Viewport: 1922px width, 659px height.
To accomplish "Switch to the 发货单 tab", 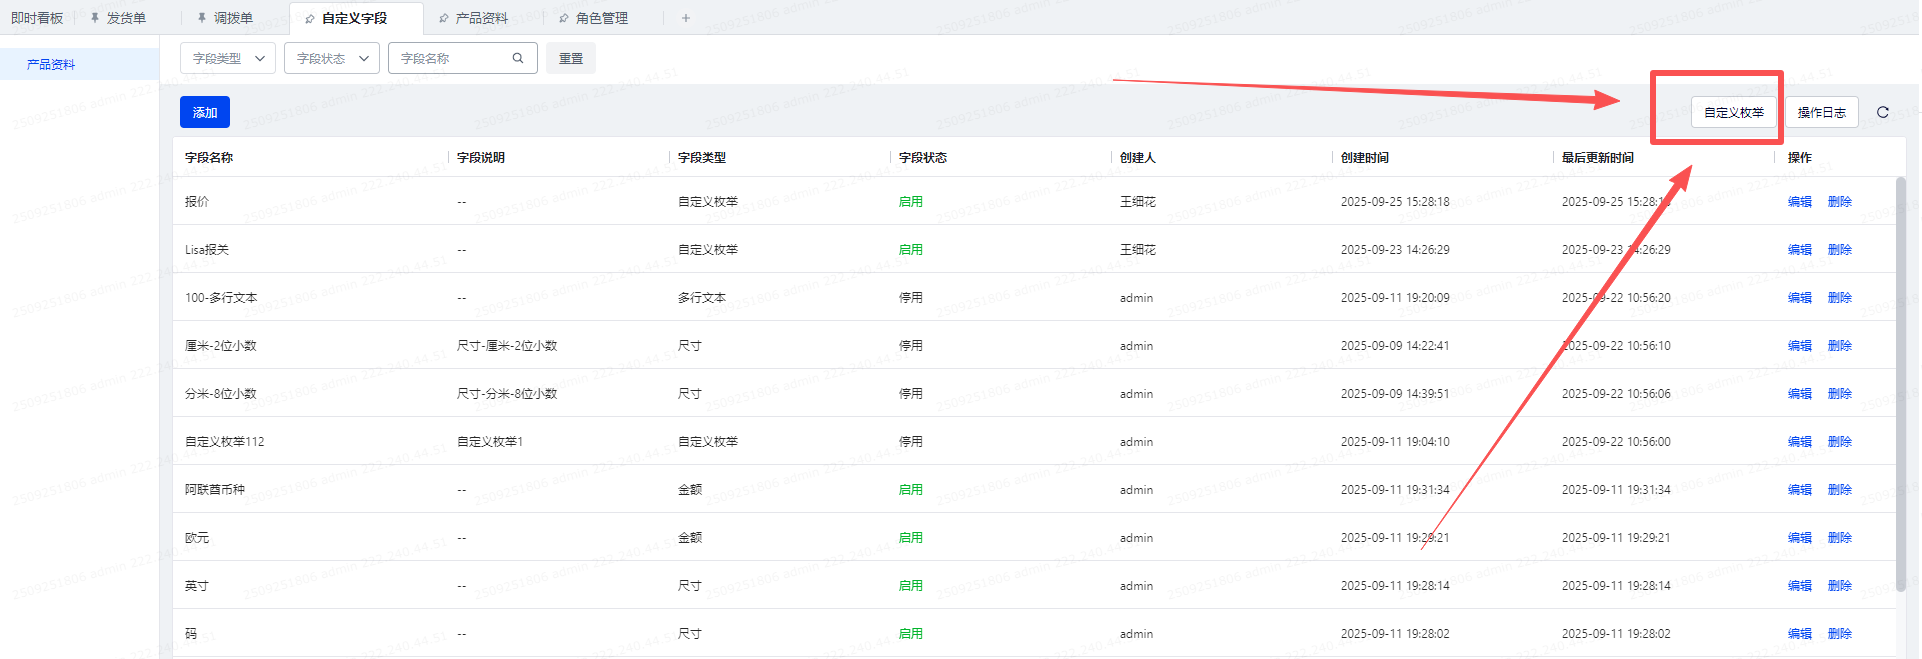I will coord(126,18).
